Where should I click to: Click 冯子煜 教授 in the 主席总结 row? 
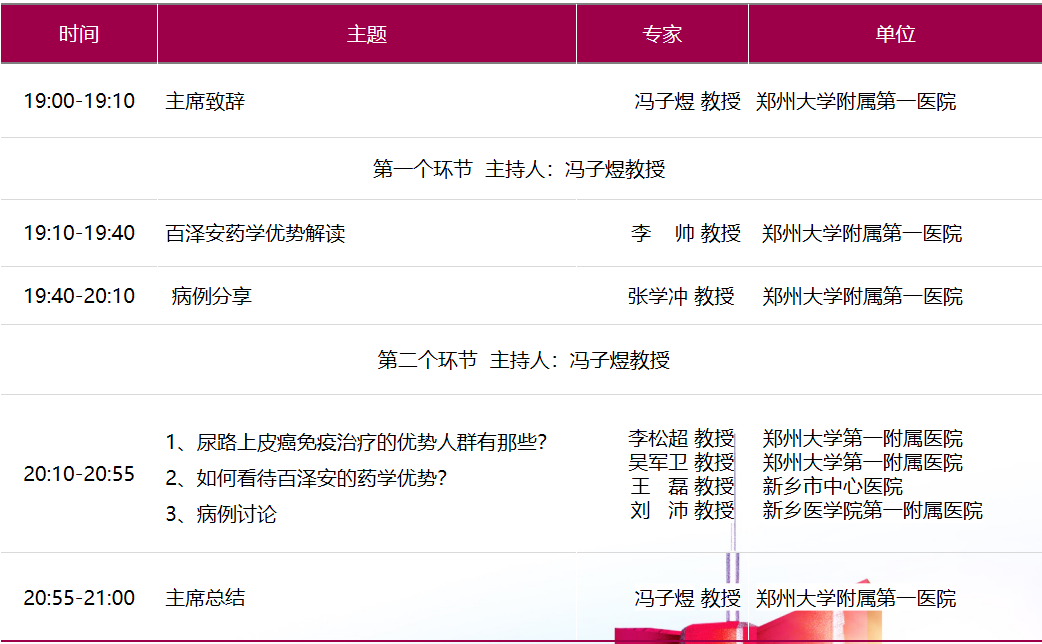(687, 598)
